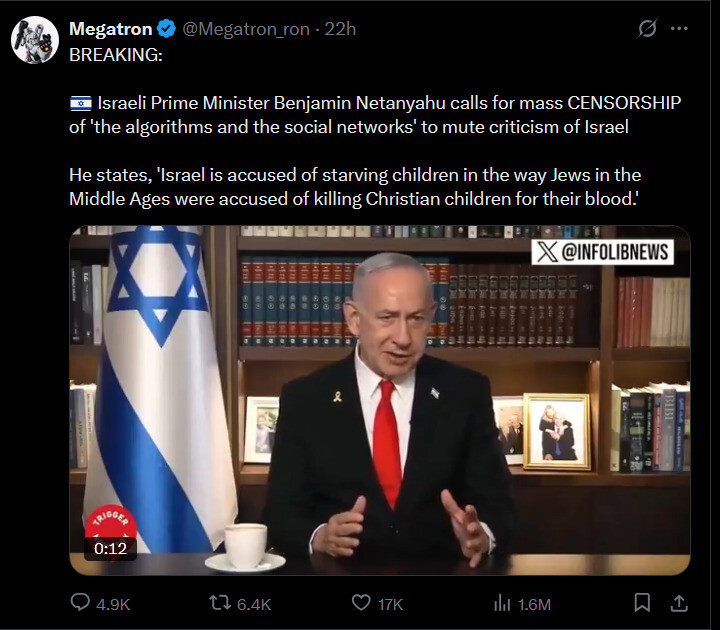
Task: Click the @INFOLIBNEWS watermark
Action: click(x=602, y=252)
